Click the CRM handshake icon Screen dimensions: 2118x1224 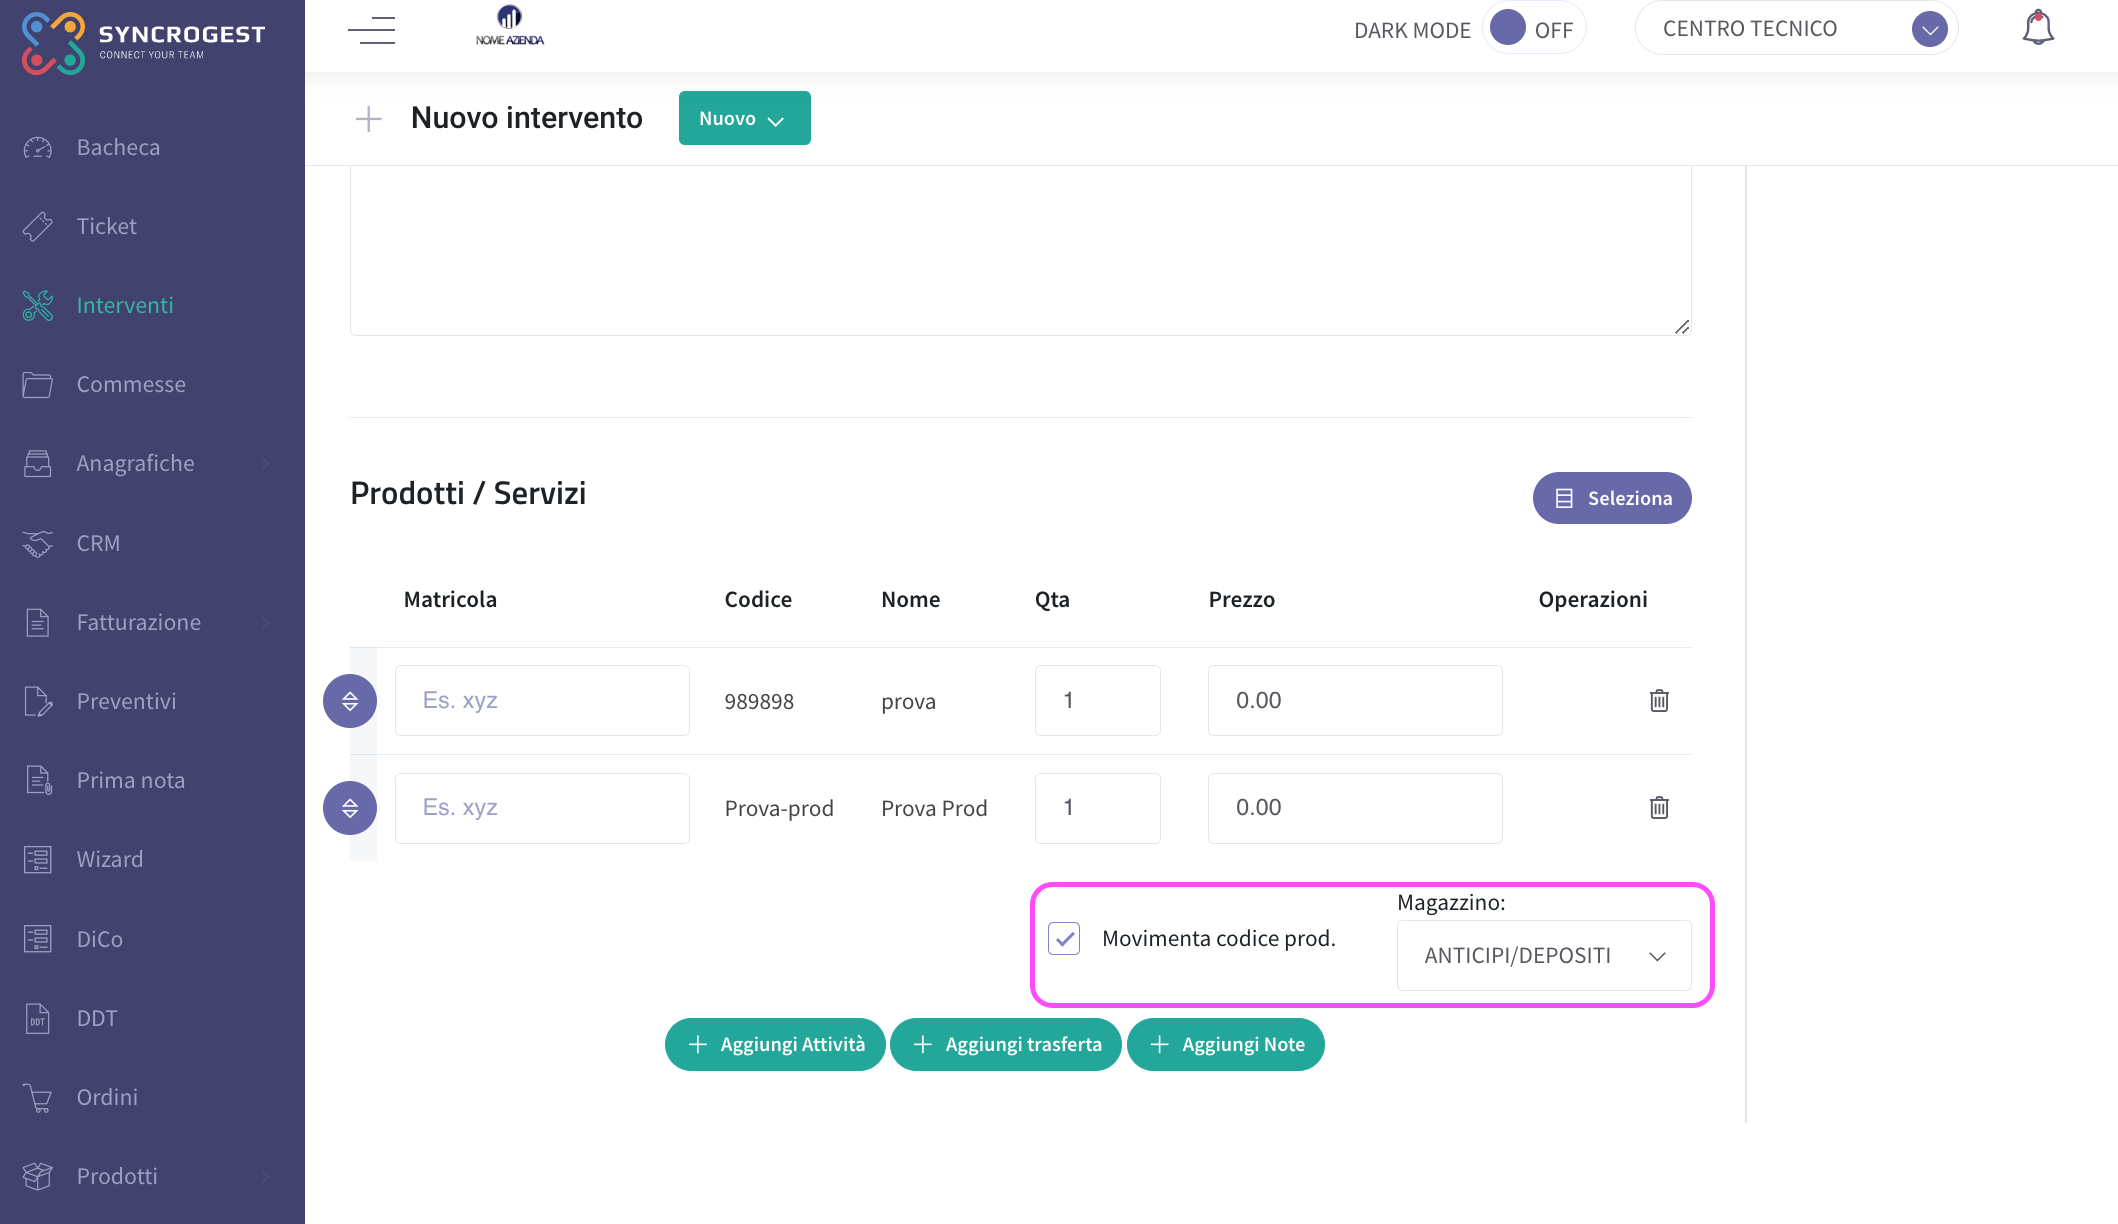click(38, 543)
